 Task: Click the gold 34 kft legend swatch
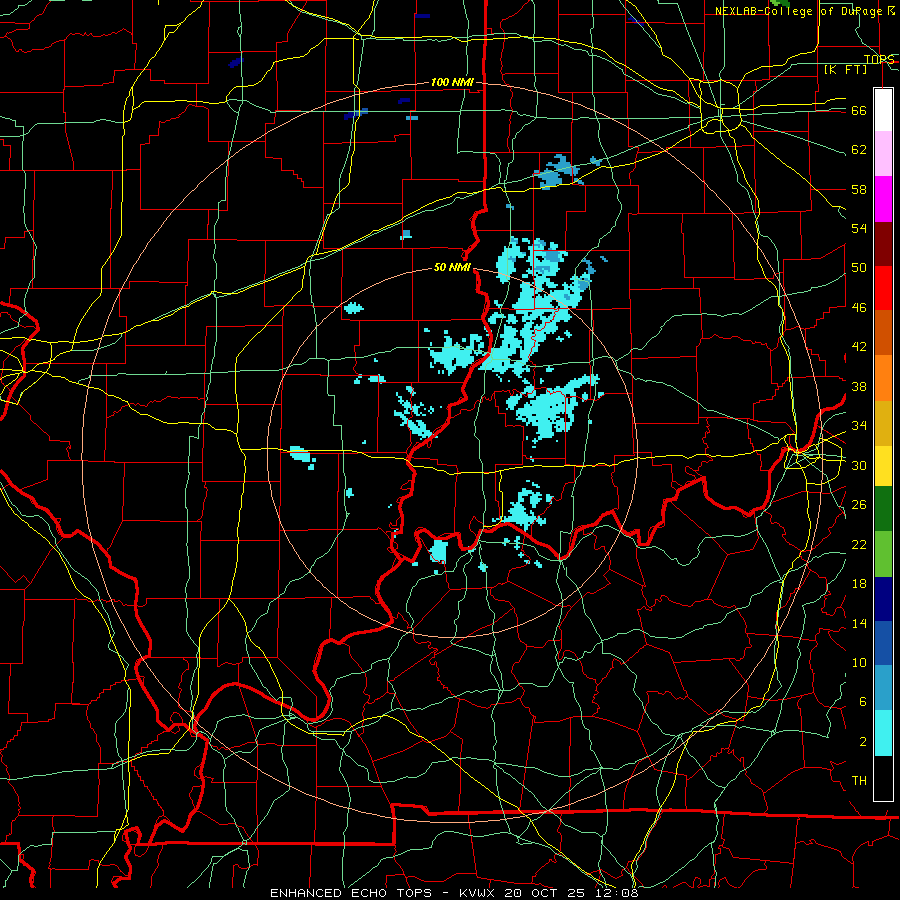coord(883,423)
